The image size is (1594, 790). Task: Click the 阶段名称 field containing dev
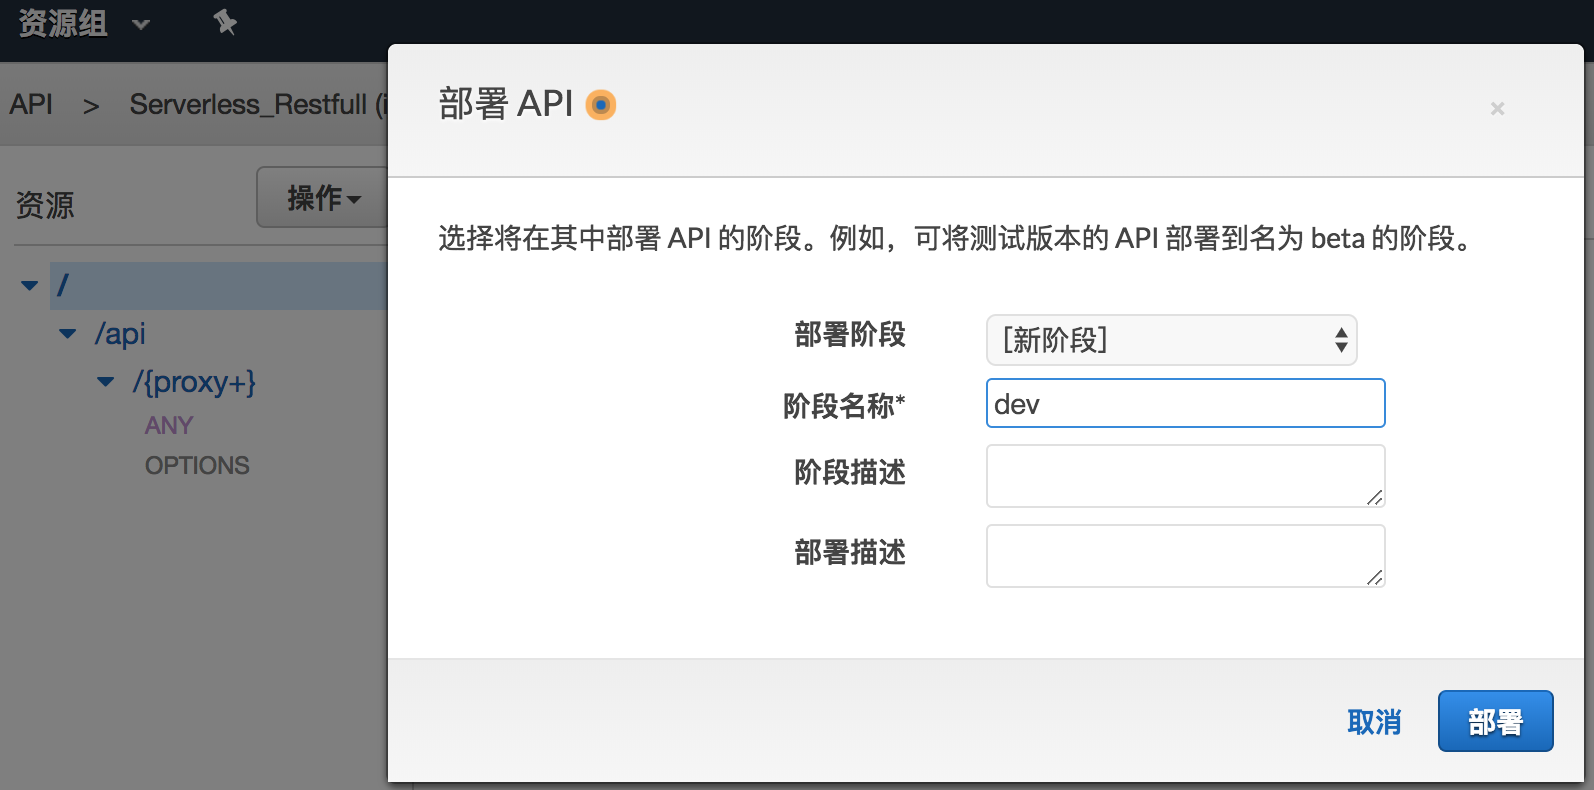click(1185, 404)
